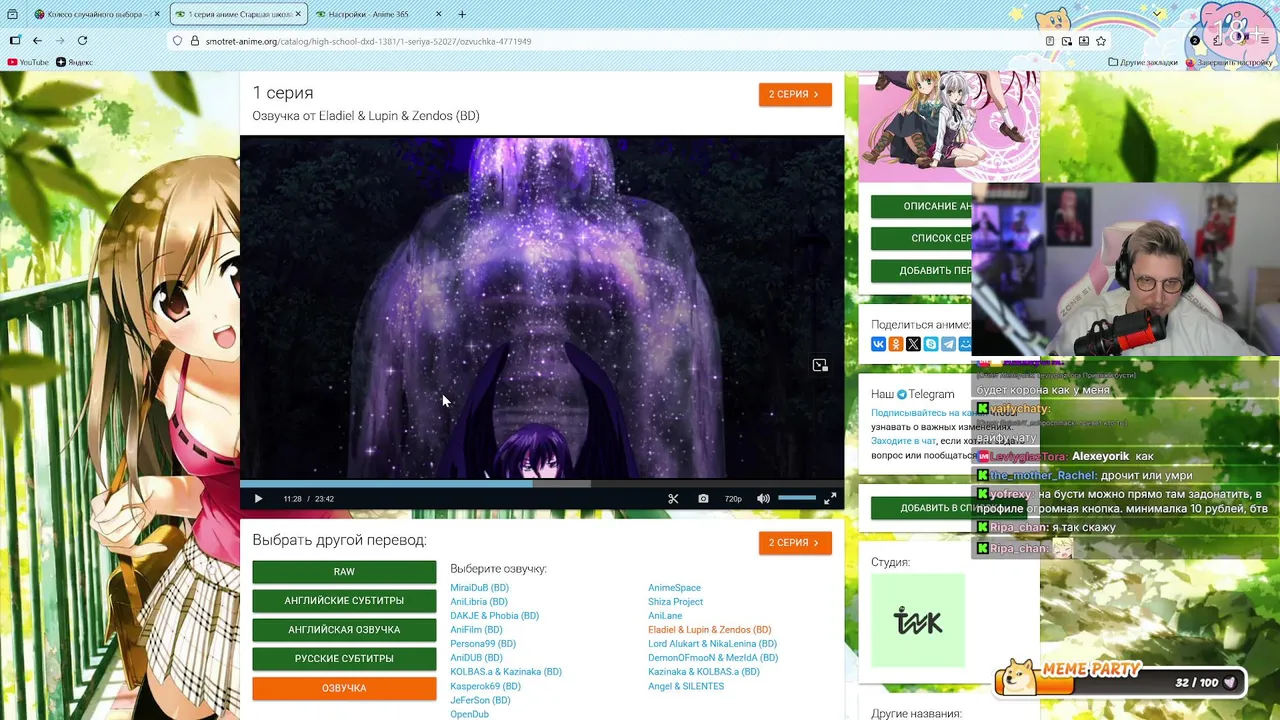The image size is (1280, 720).
Task: Click the address bar URL
Action: tap(368, 41)
